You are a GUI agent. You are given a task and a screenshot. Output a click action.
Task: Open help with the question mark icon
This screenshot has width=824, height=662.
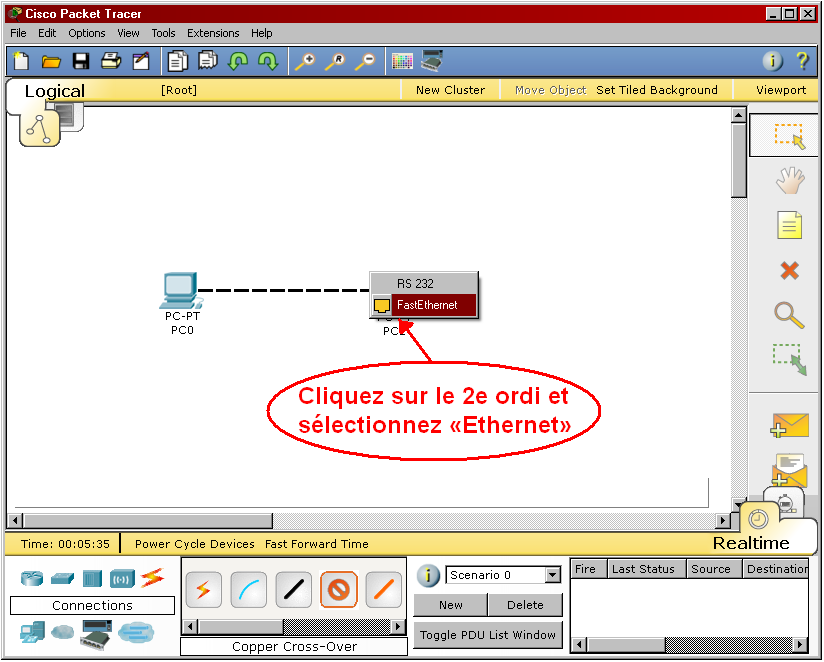802,61
